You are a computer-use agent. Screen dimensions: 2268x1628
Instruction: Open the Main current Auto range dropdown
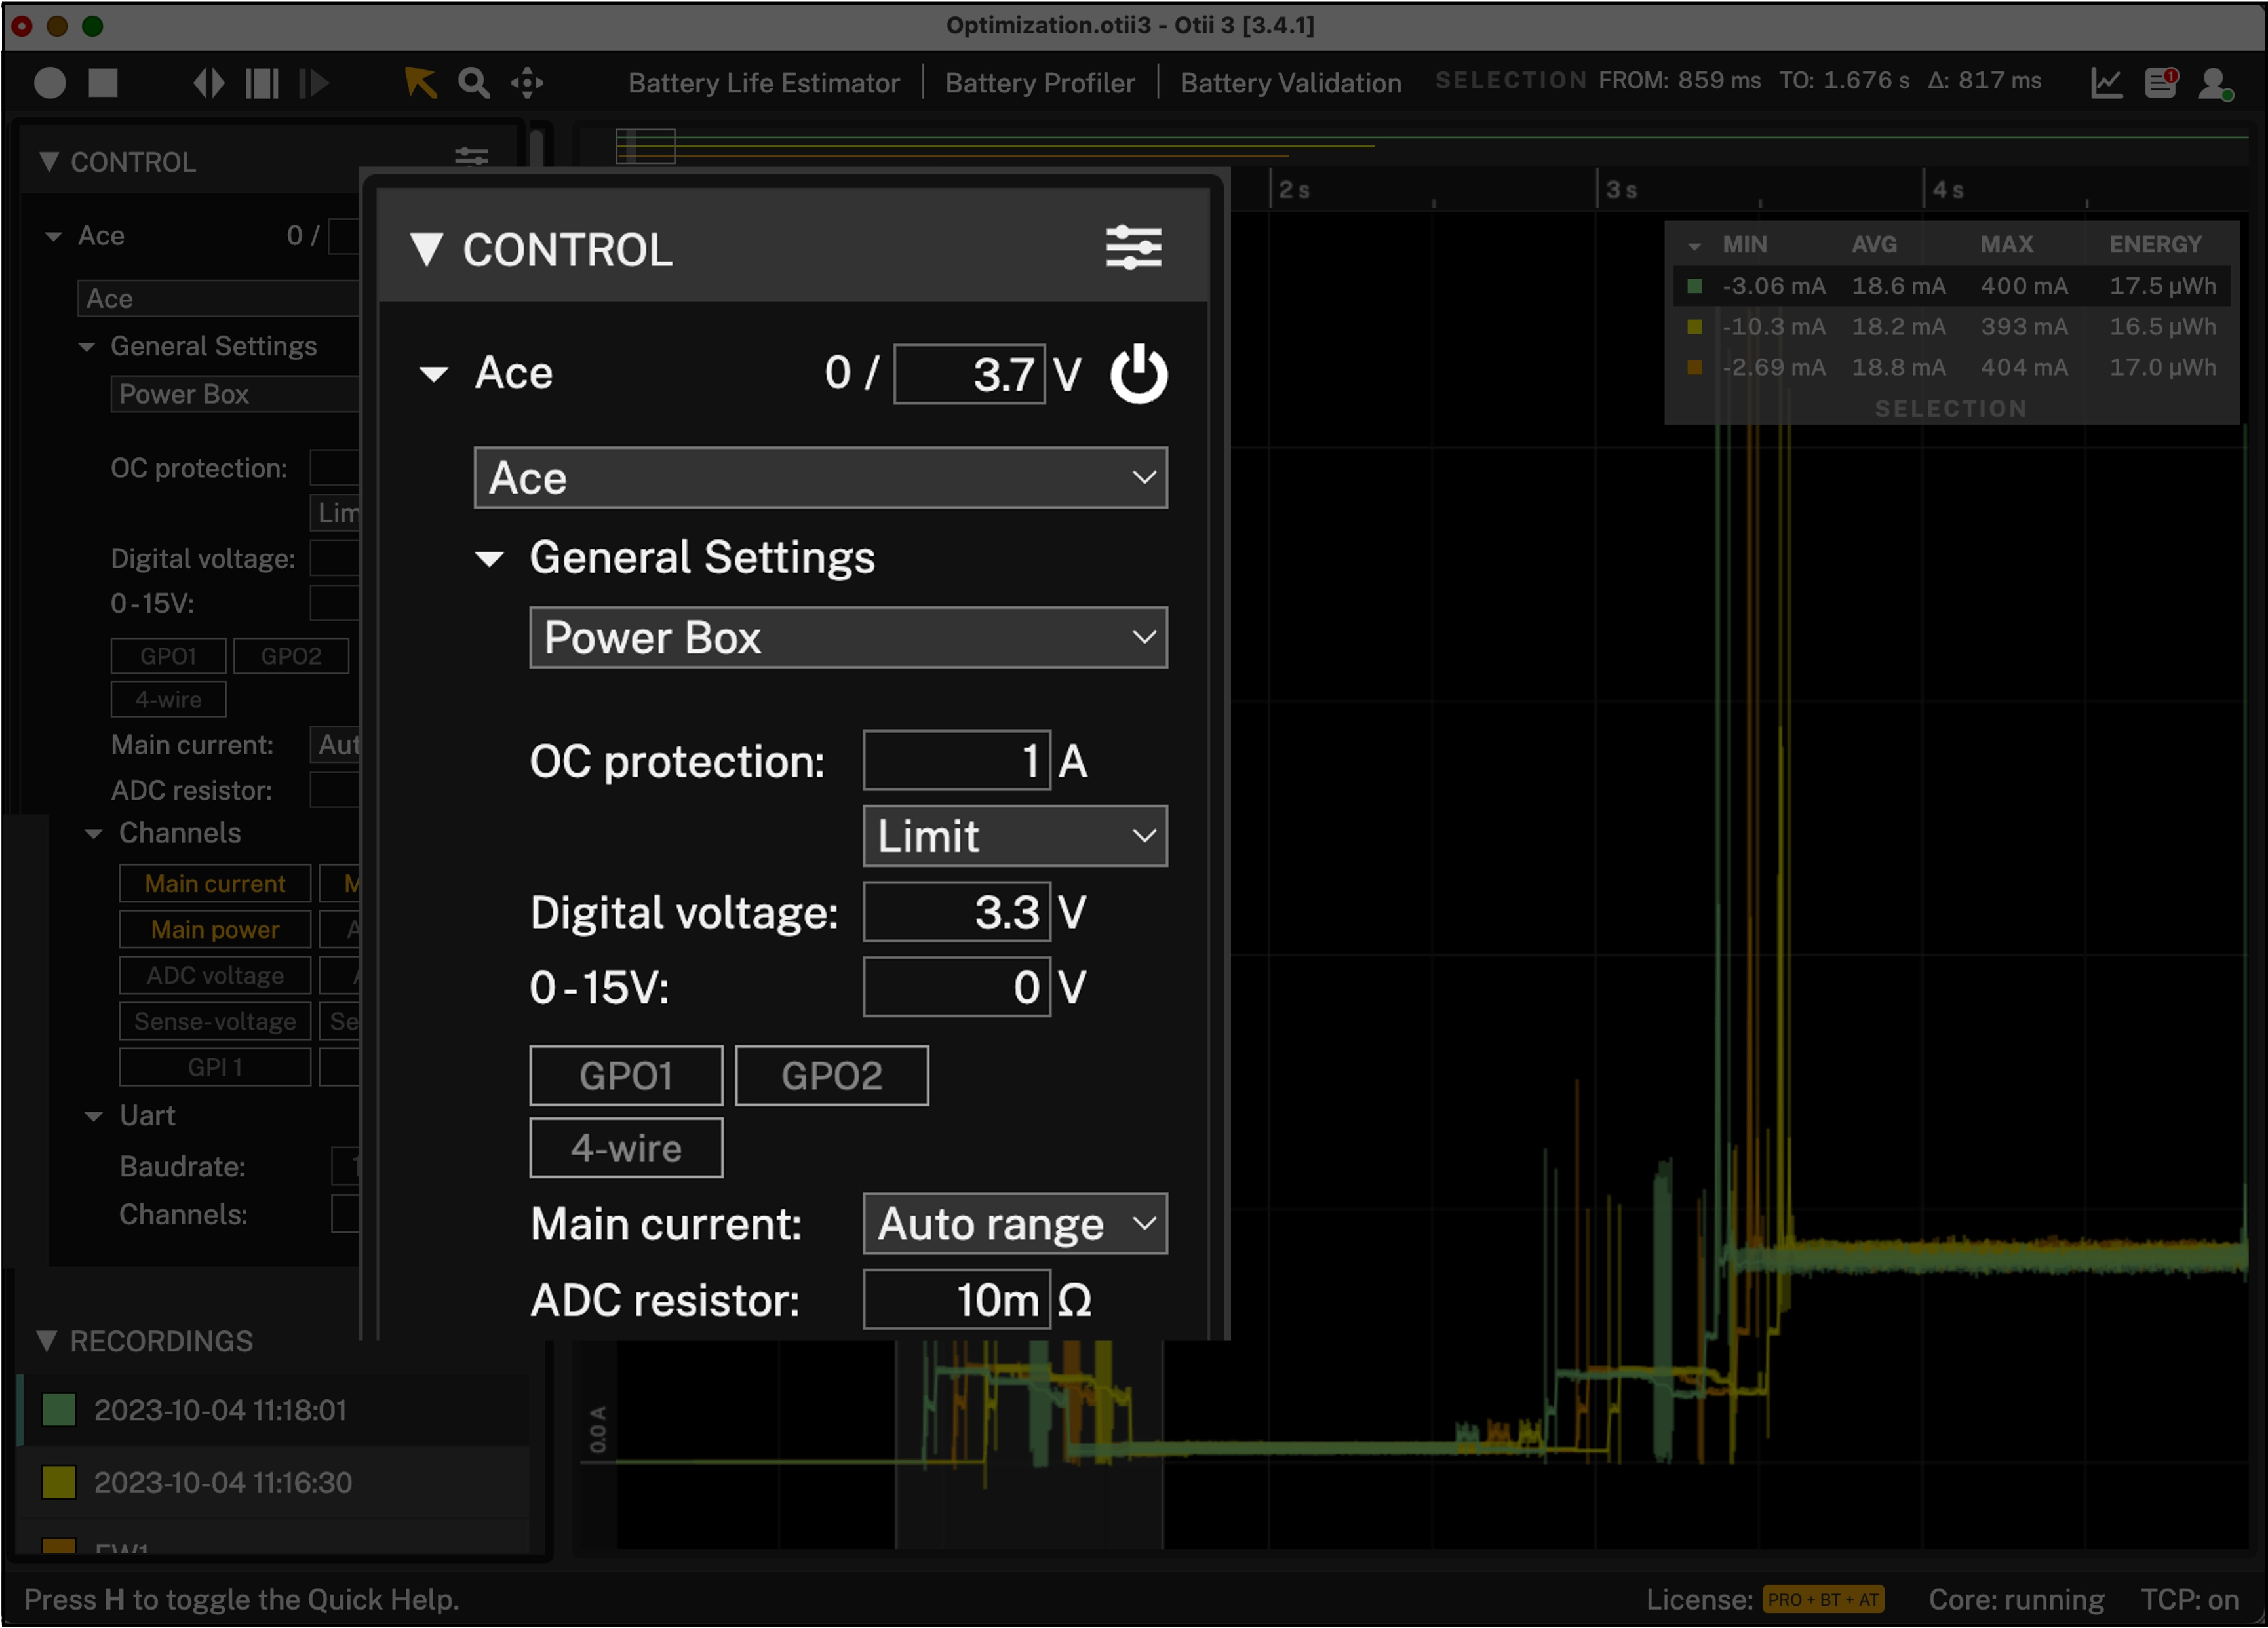(x=1014, y=1223)
